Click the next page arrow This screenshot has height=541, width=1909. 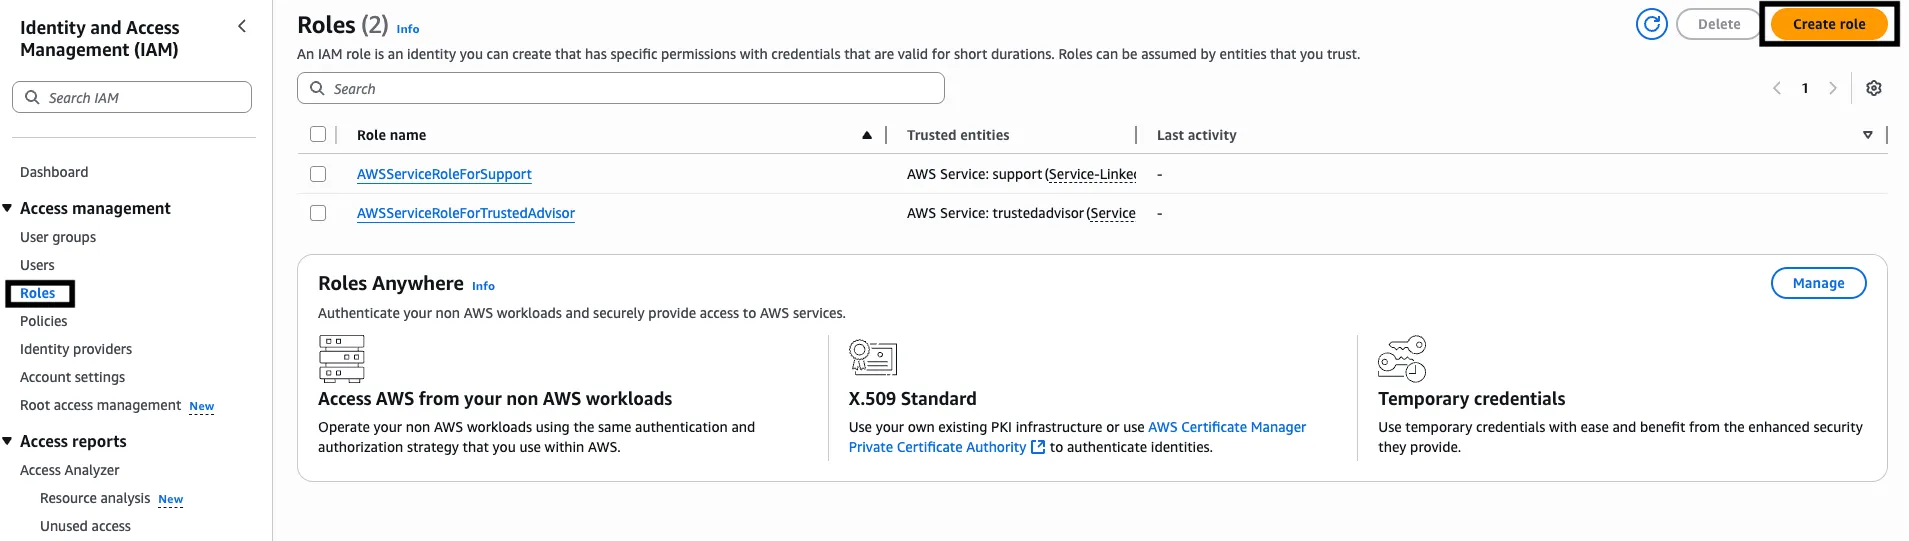coord(1832,88)
